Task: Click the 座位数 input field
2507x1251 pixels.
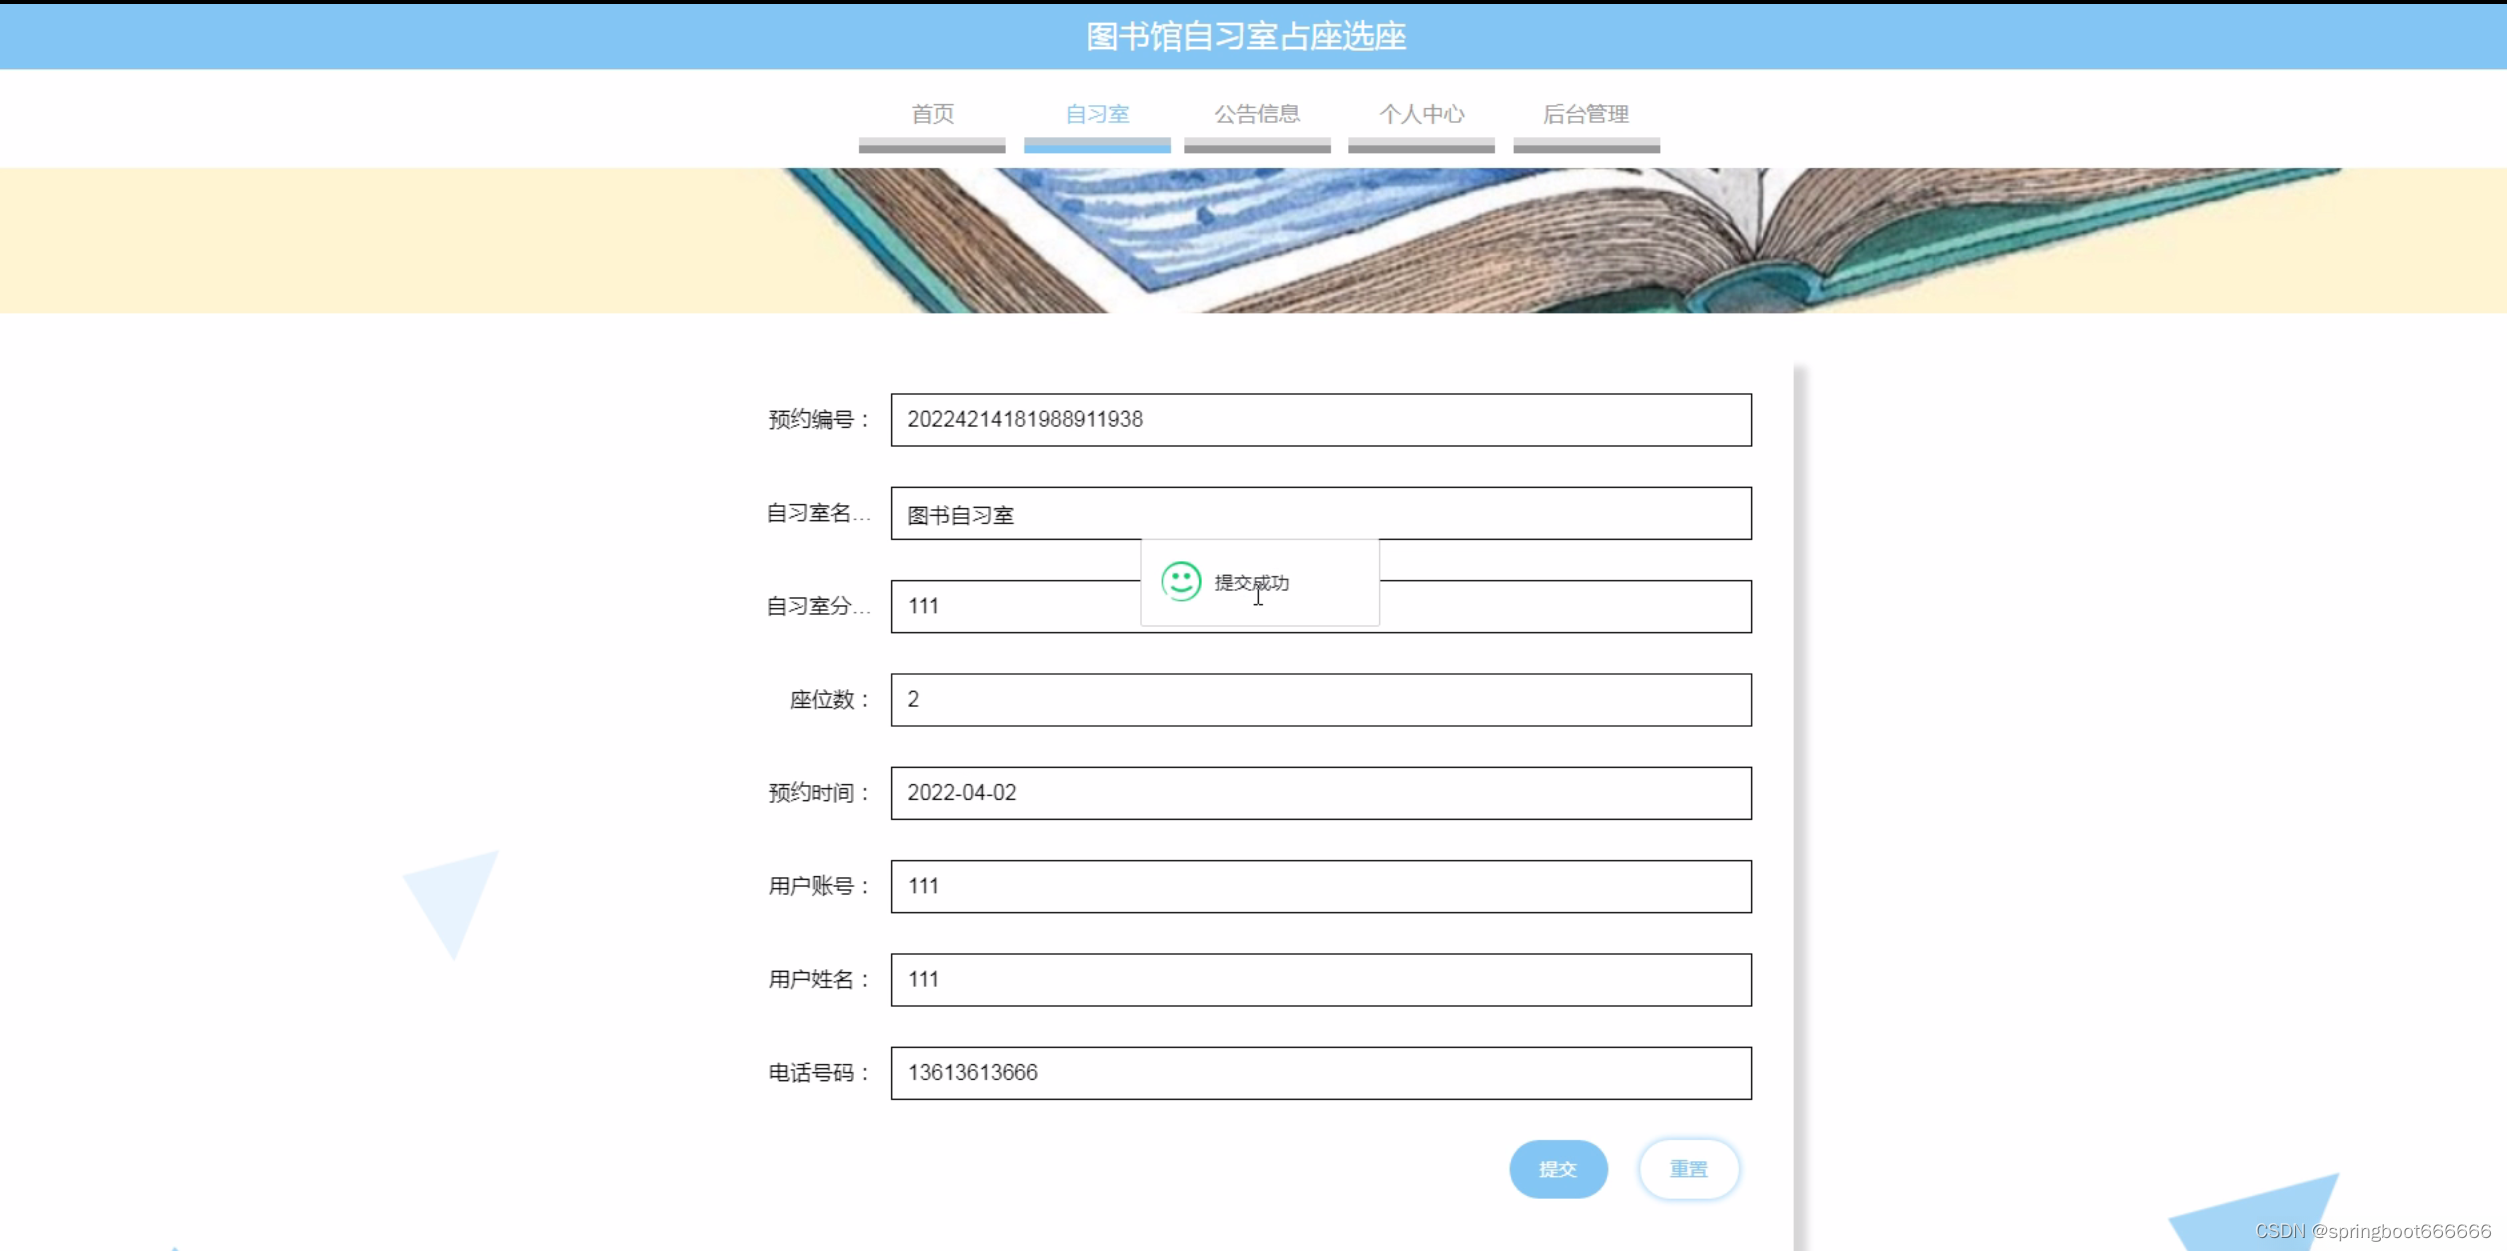Action: coord(1320,699)
